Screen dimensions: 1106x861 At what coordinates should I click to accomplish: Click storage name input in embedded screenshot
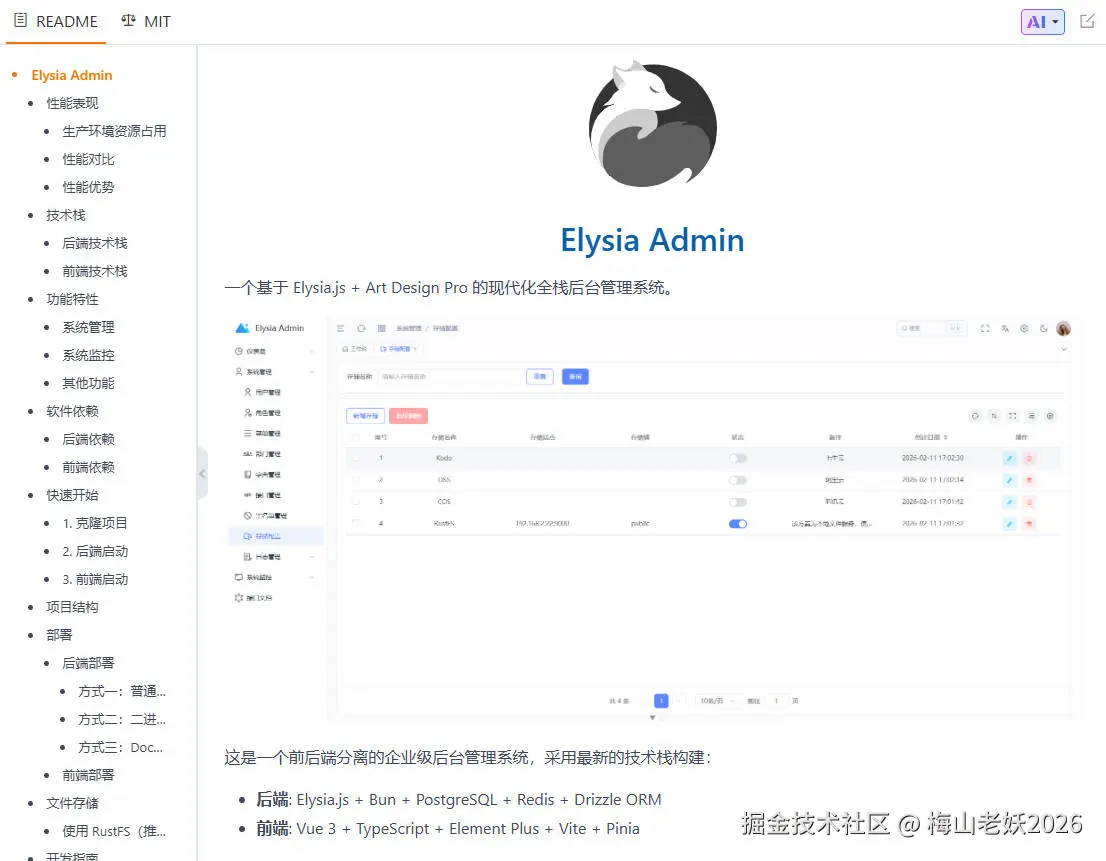tap(449, 377)
